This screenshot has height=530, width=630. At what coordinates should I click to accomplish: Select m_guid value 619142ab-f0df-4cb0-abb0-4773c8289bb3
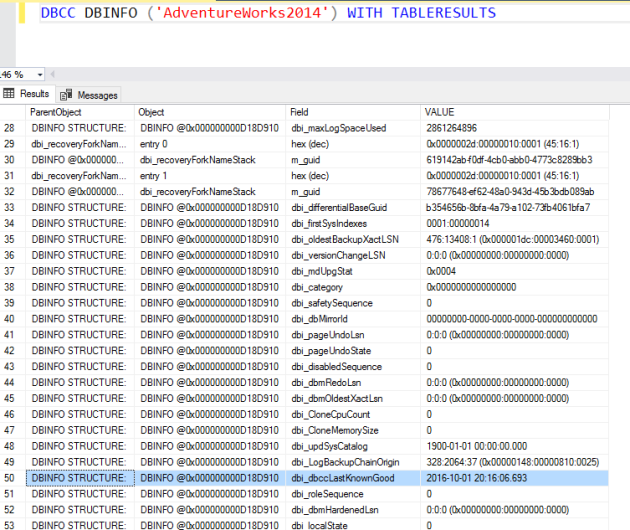click(515, 160)
